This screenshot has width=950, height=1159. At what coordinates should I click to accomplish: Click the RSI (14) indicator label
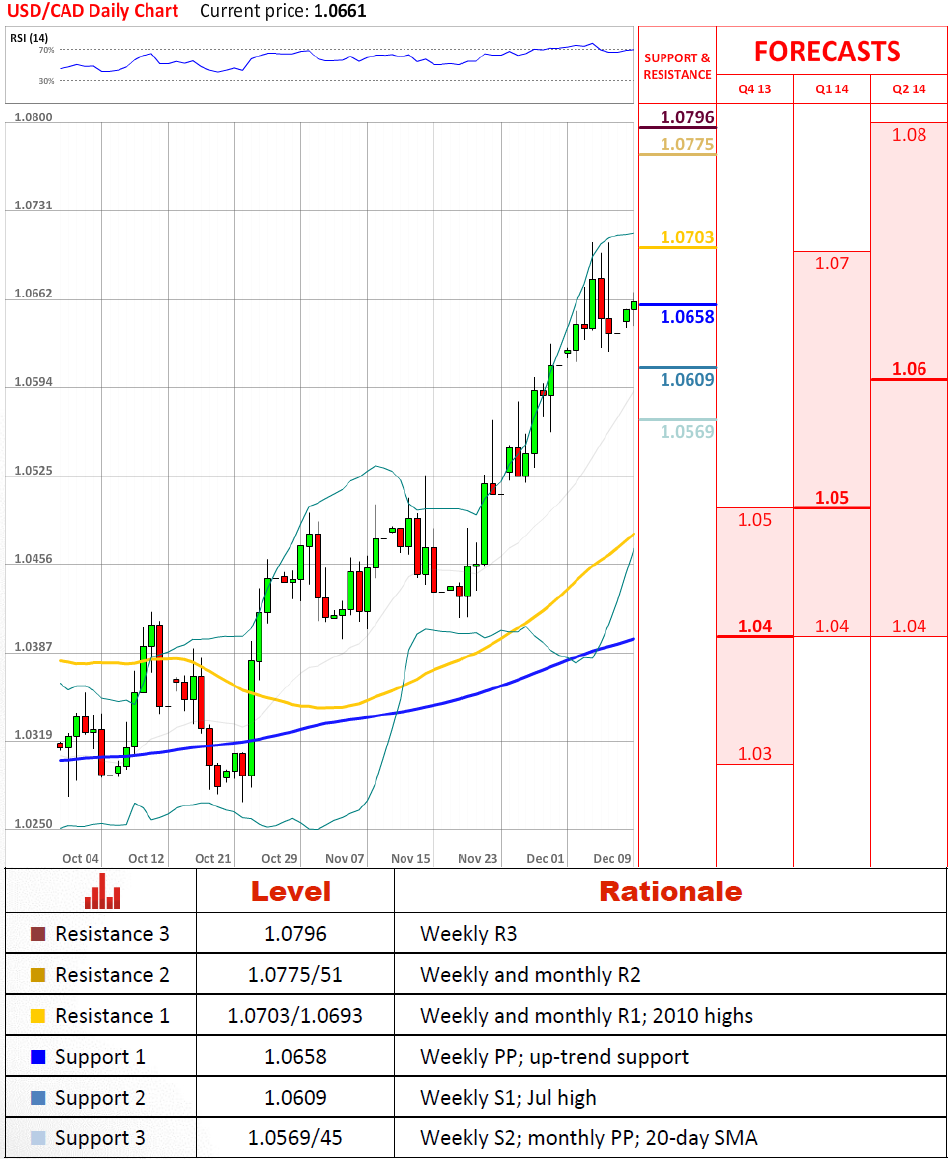(29, 38)
